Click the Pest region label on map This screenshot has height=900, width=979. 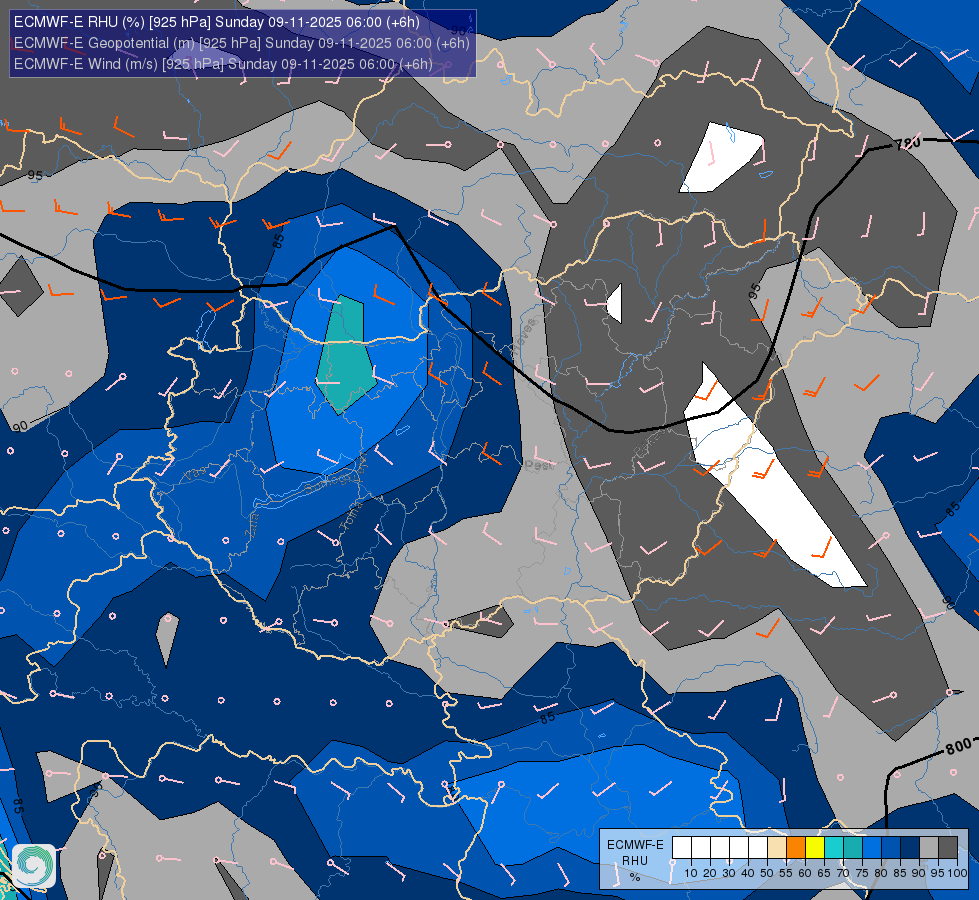point(538,465)
